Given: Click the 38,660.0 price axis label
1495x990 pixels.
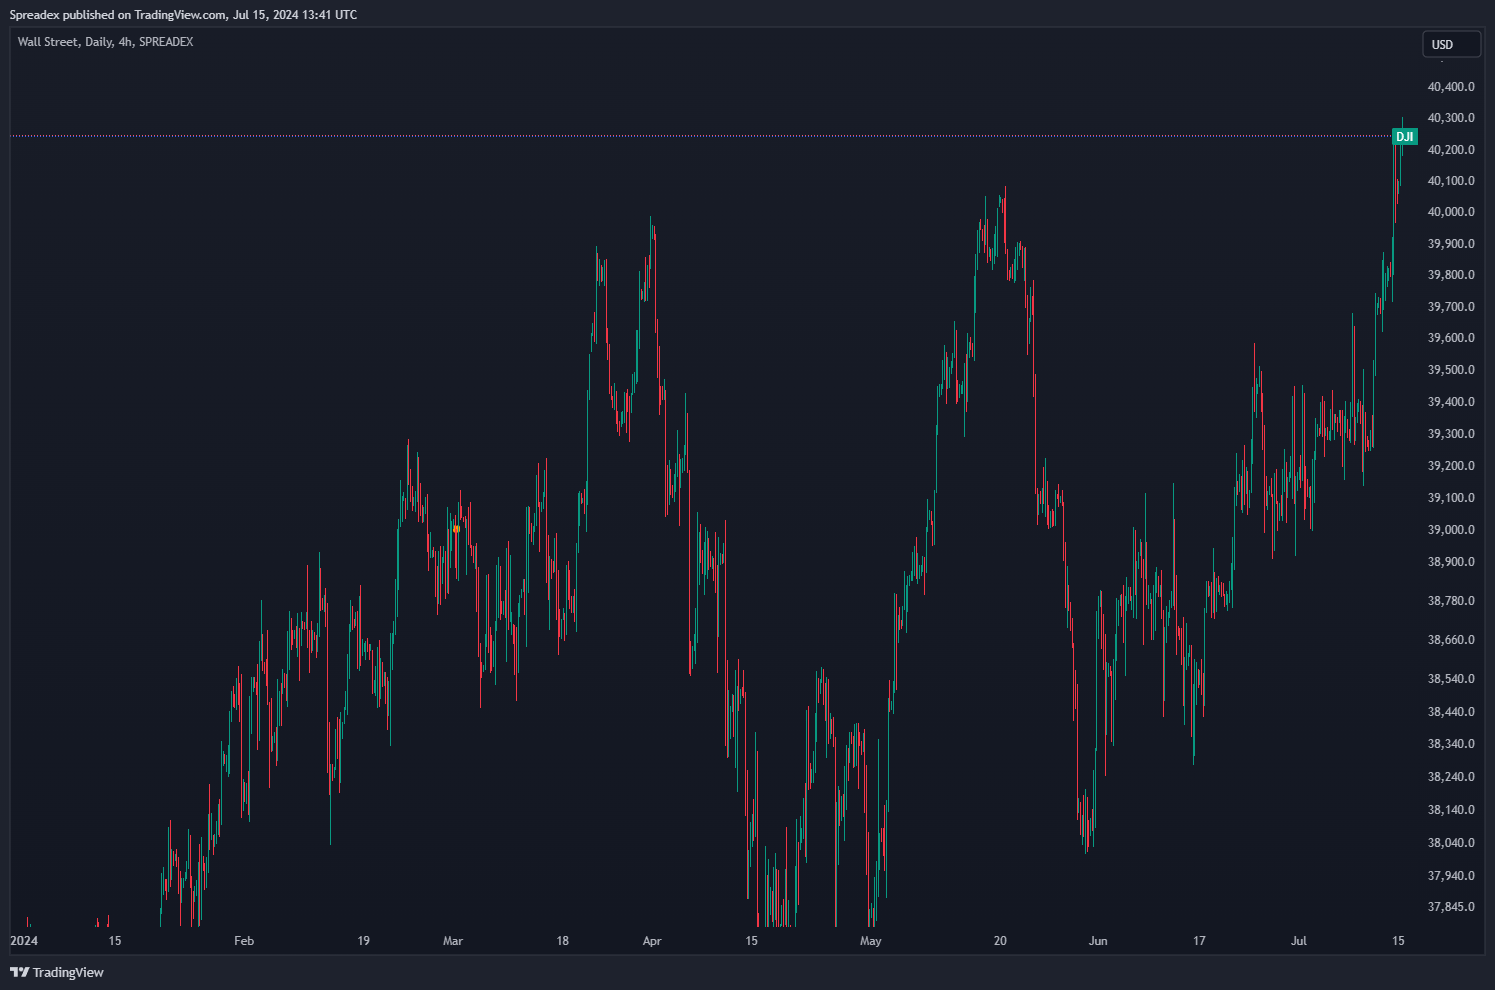Looking at the screenshot, I should point(1451,640).
